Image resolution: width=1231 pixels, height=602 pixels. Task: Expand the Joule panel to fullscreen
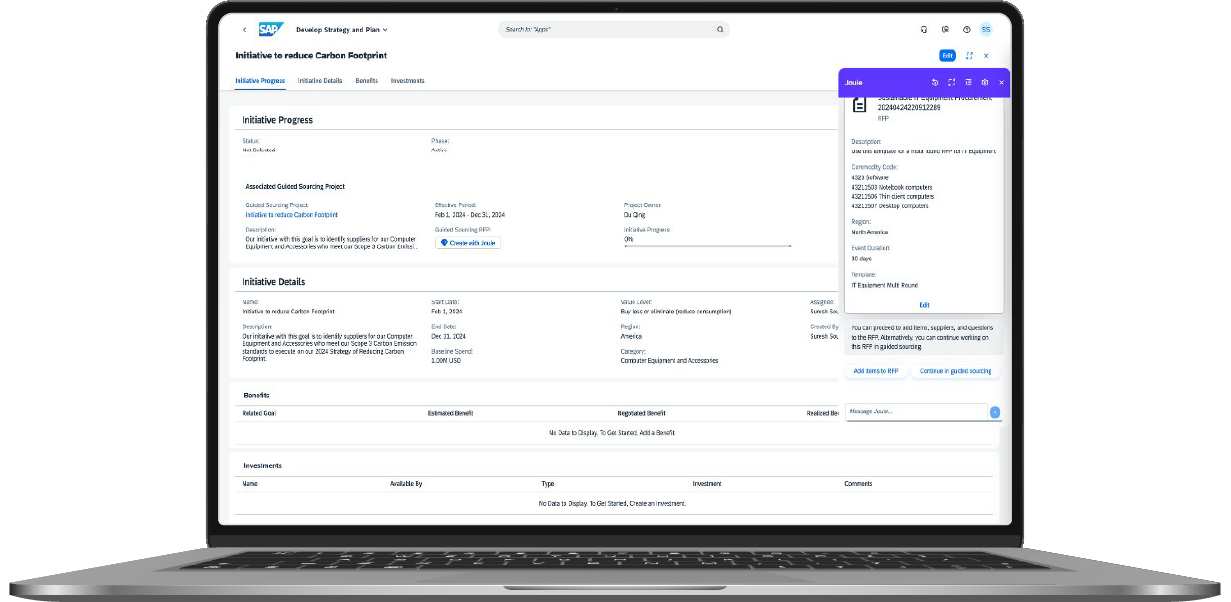point(951,82)
